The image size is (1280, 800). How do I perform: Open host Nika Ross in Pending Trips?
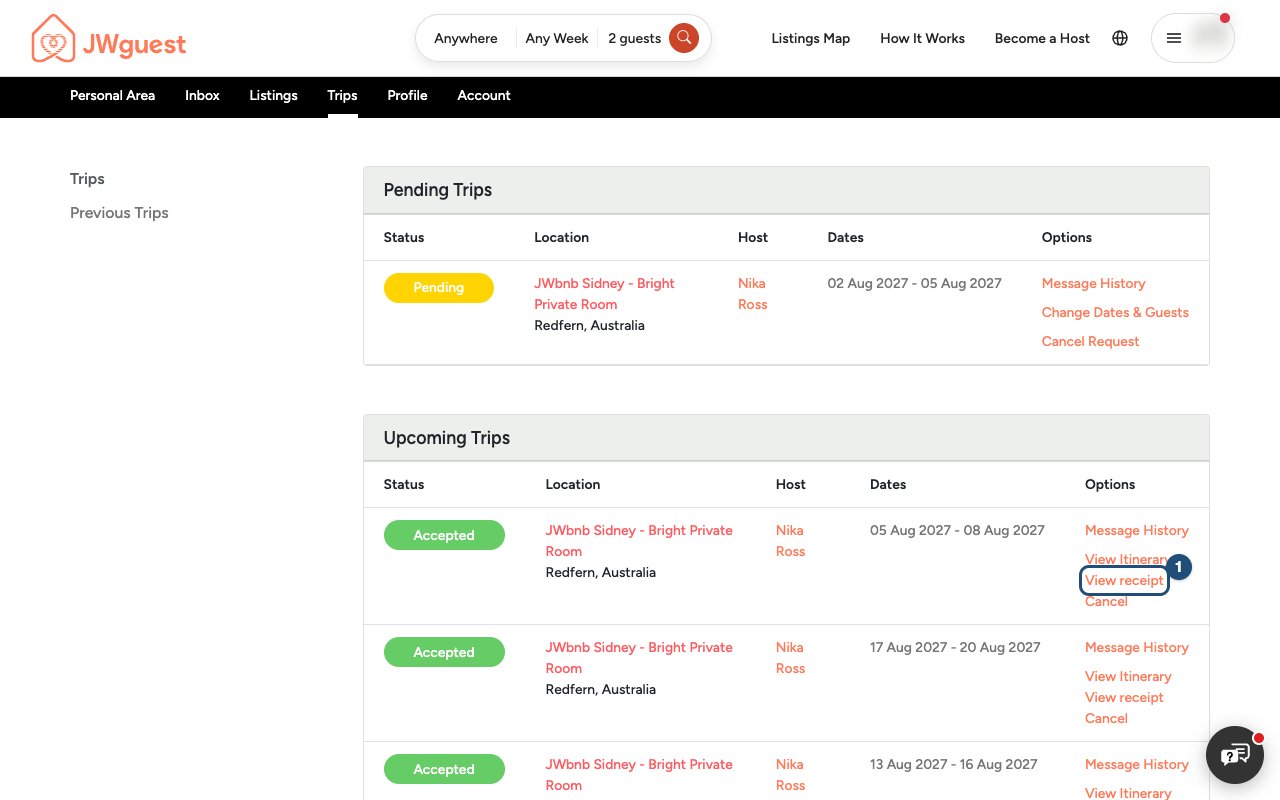coord(752,294)
